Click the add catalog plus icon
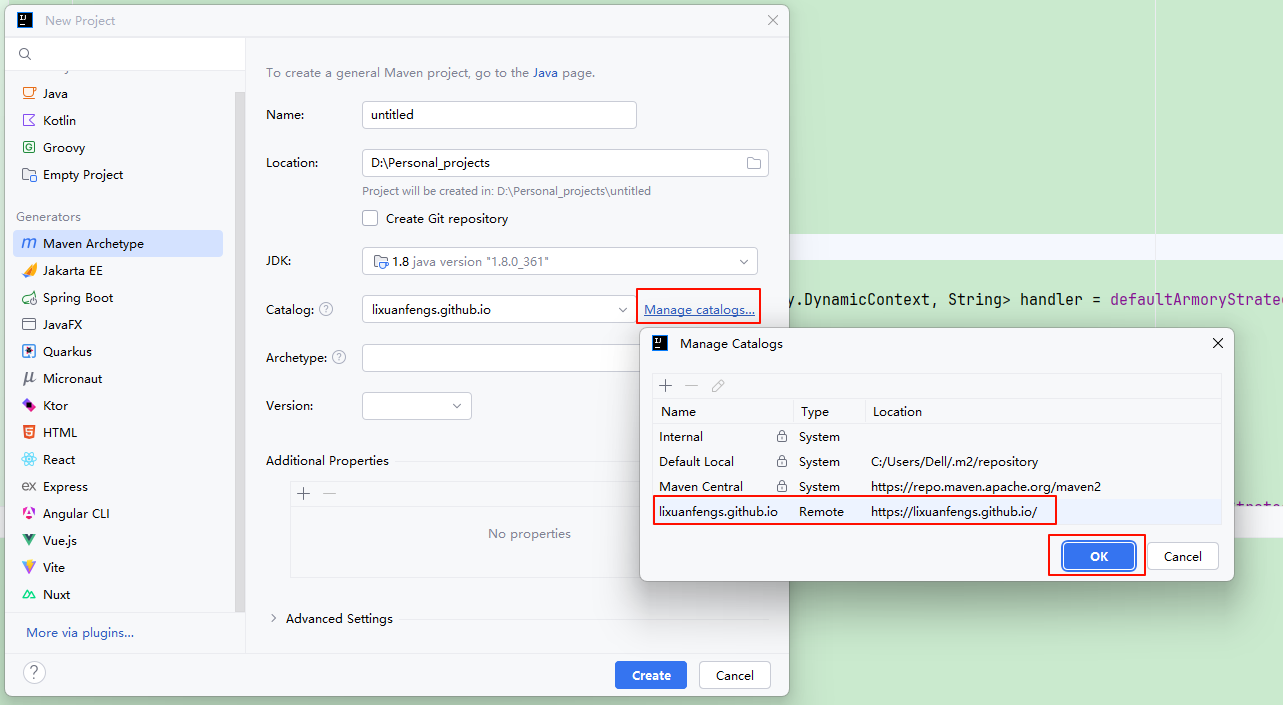Screen dimensions: 1283x705 (666, 386)
